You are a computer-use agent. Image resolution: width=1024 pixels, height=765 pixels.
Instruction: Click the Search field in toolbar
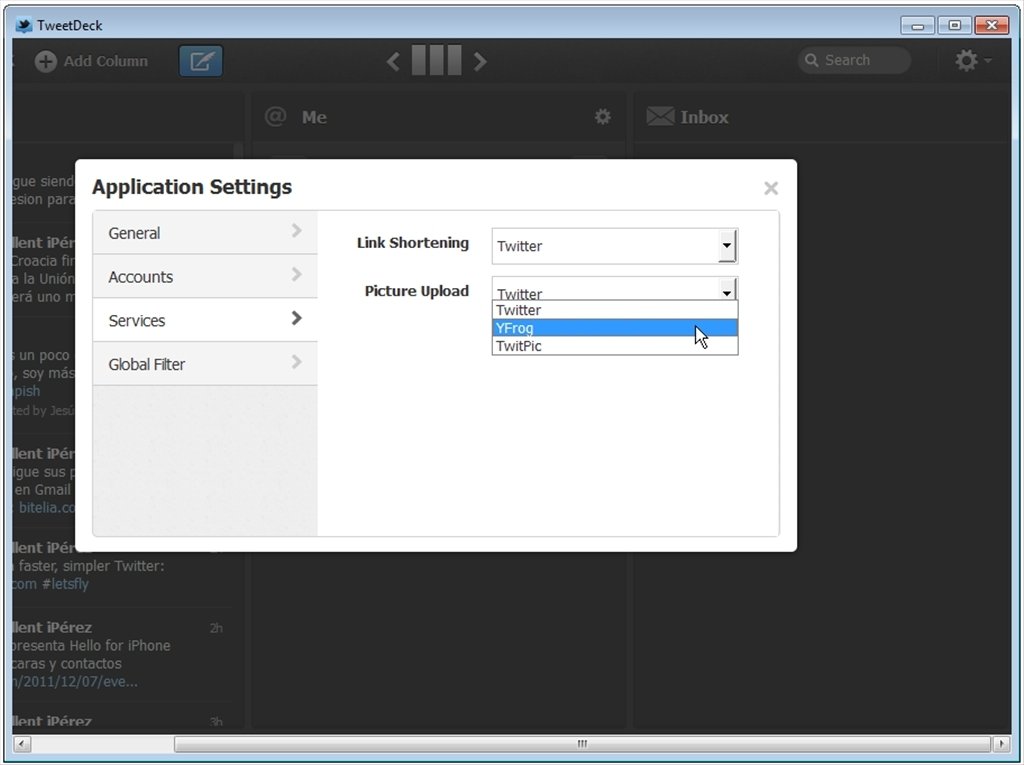pyautogui.click(x=854, y=60)
